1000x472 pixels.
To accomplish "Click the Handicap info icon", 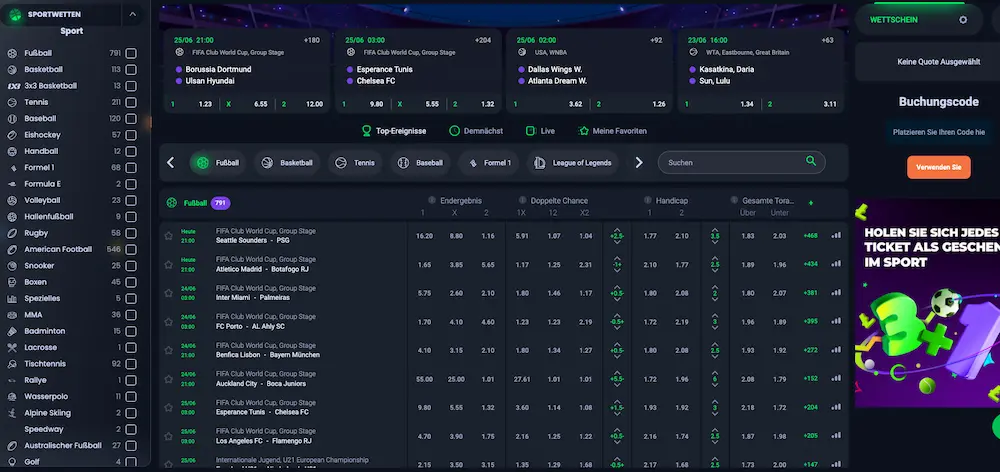I will [x=648, y=200].
